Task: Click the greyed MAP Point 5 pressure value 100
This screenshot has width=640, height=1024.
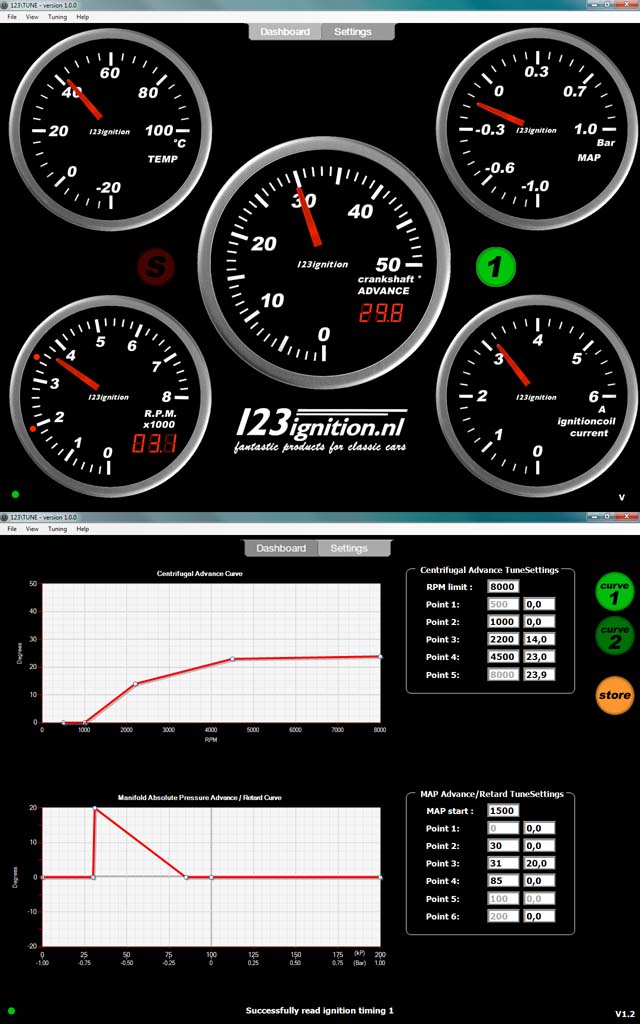Action: (x=504, y=899)
